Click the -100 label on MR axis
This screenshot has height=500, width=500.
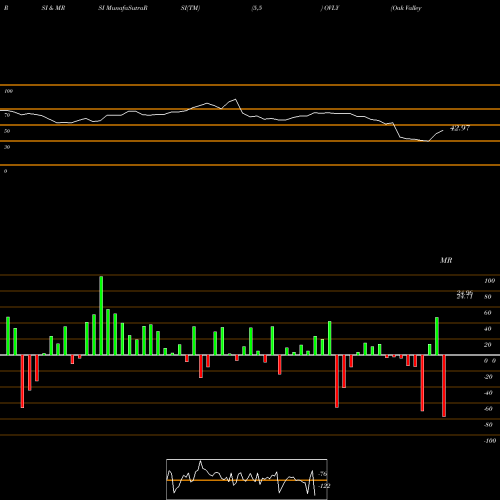click(490, 441)
